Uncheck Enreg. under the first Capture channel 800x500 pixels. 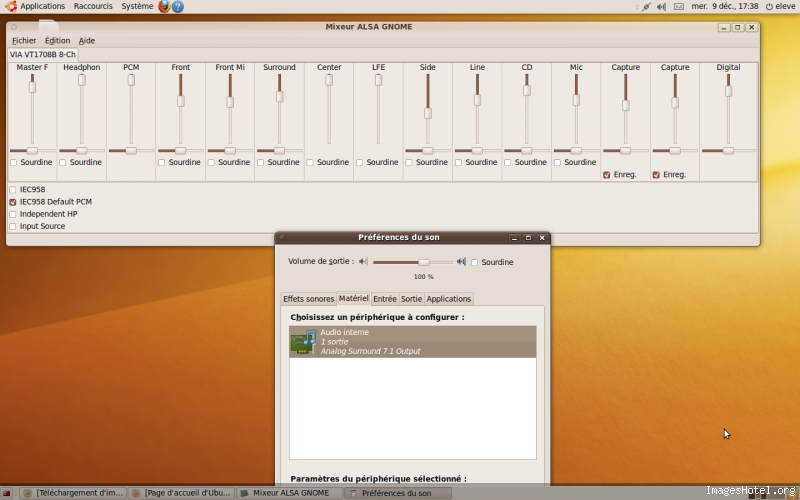[607, 174]
